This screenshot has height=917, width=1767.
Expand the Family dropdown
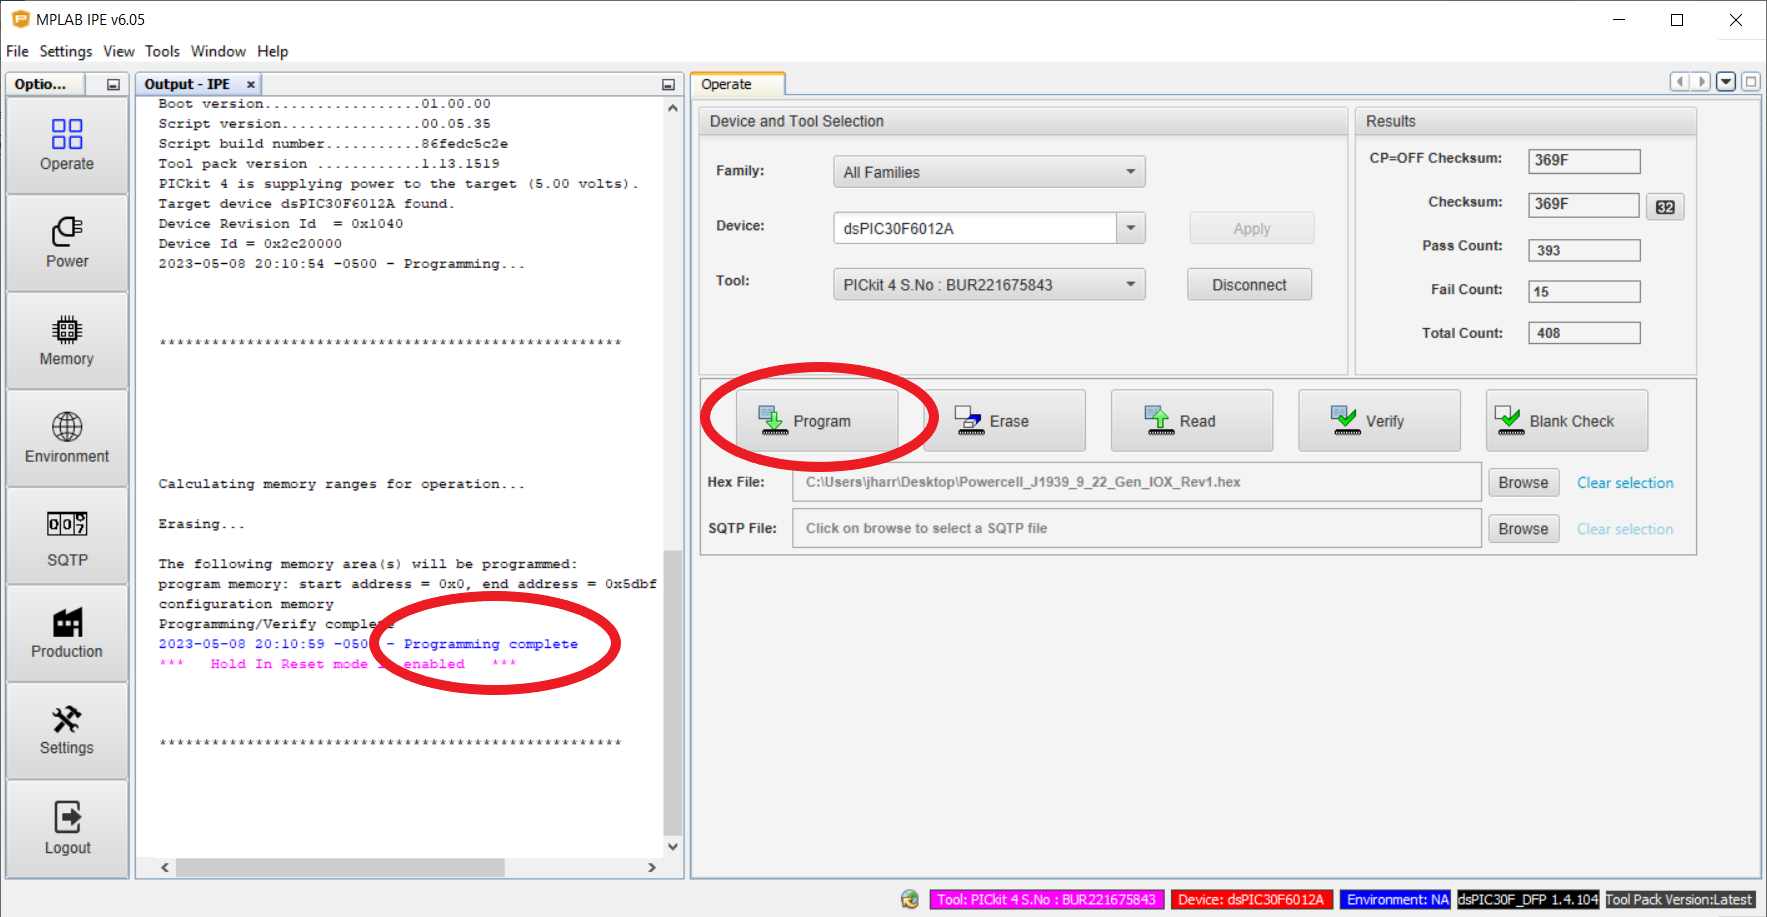(x=1130, y=172)
